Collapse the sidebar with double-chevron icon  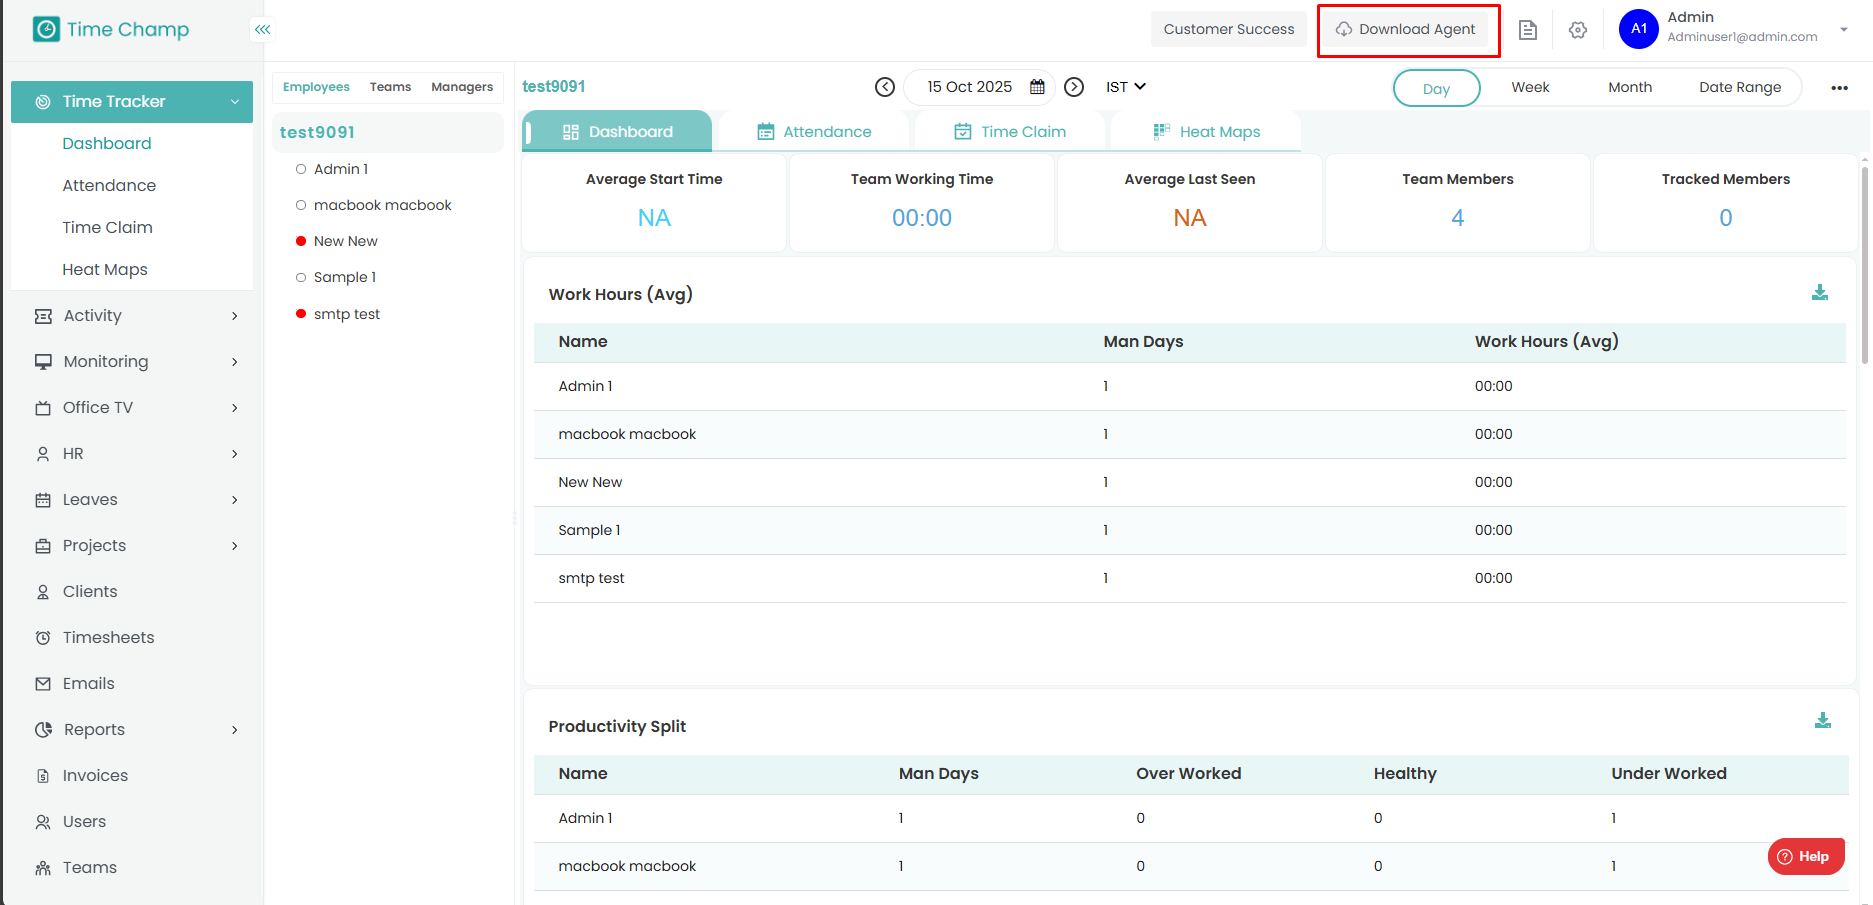tap(262, 30)
